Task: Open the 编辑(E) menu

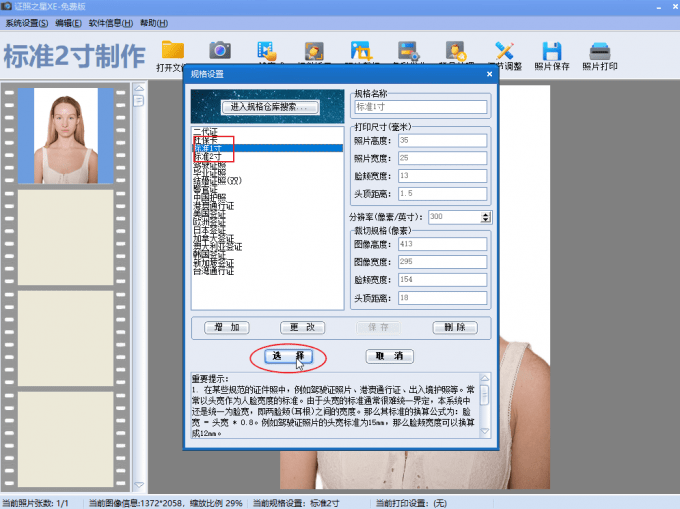Action: point(68,23)
